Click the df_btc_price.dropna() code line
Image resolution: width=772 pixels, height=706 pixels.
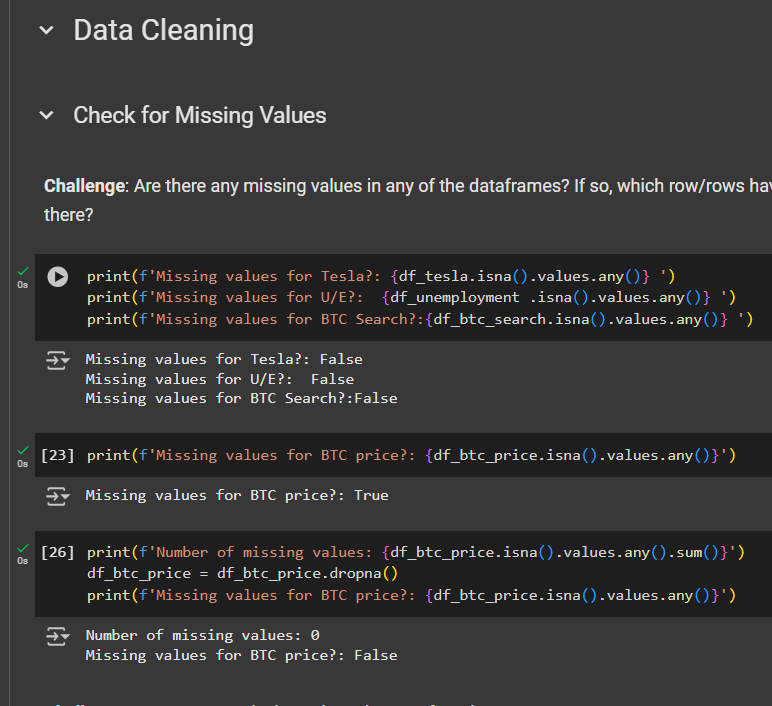[x=242, y=574]
